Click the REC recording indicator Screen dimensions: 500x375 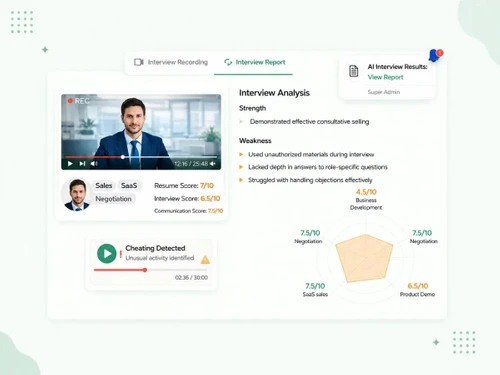pos(79,101)
